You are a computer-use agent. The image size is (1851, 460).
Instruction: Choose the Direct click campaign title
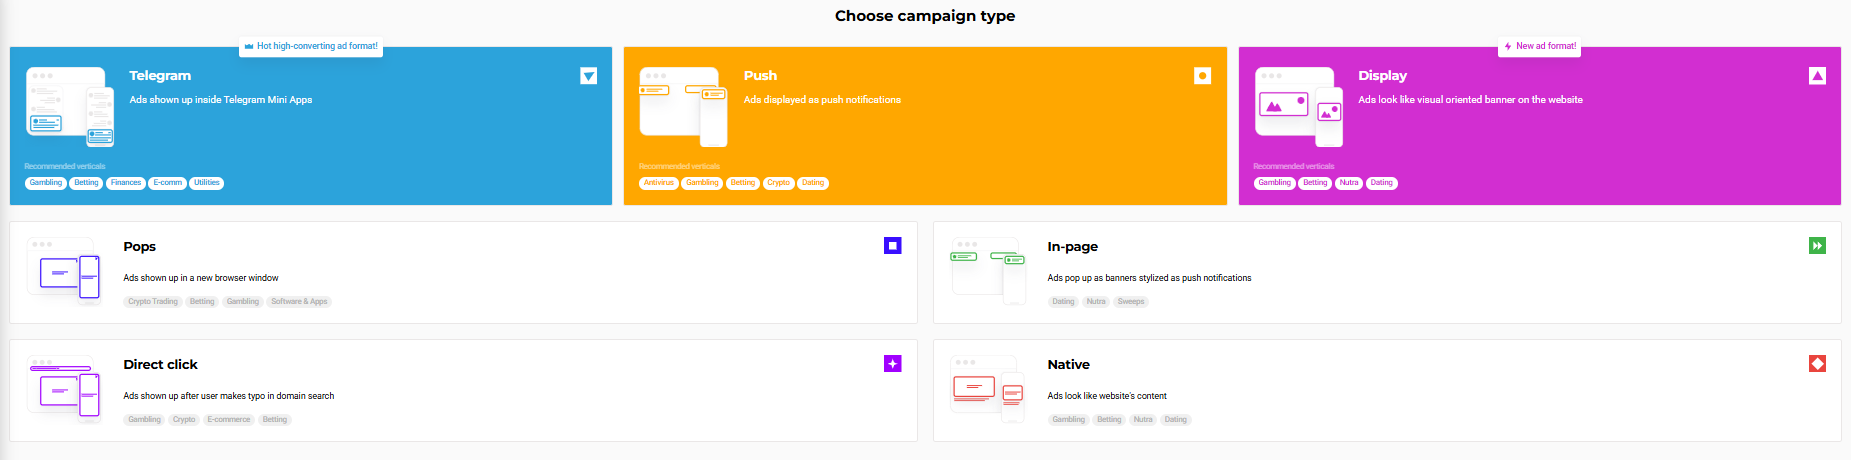(x=160, y=365)
